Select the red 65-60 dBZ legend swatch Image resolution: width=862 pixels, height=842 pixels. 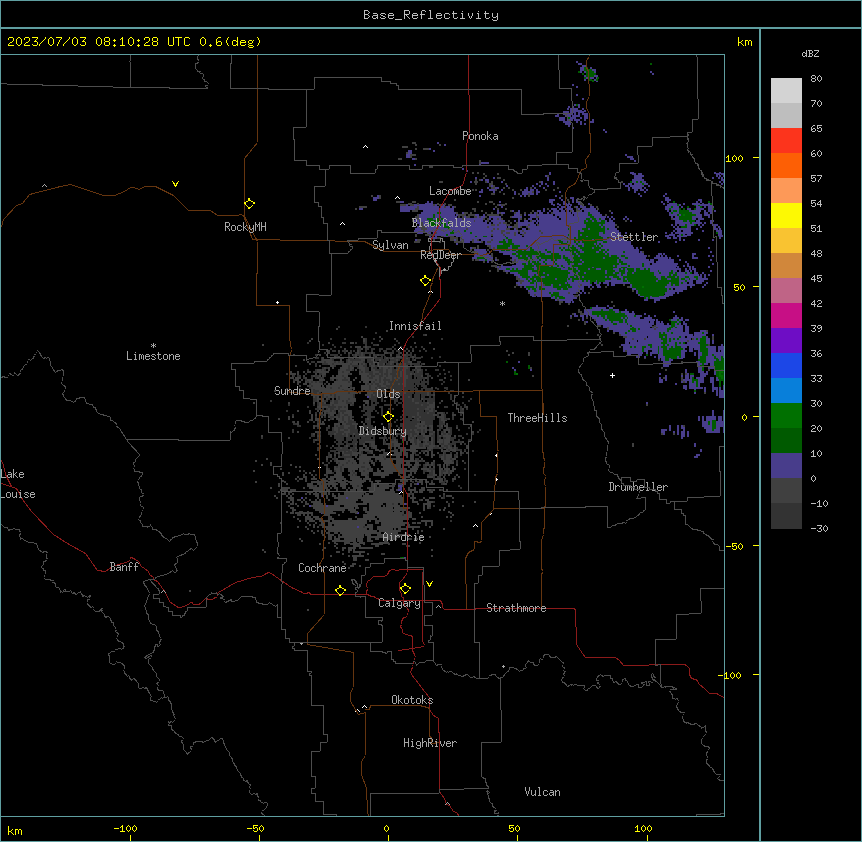(786, 141)
